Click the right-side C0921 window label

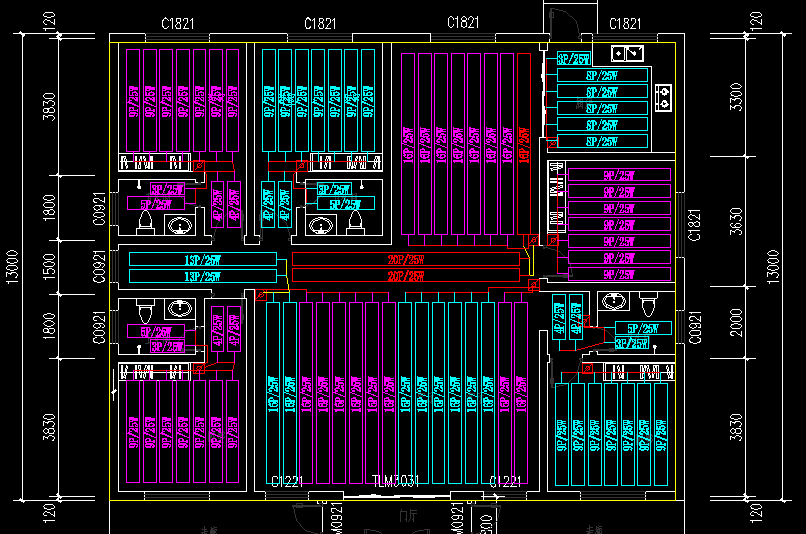point(693,327)
